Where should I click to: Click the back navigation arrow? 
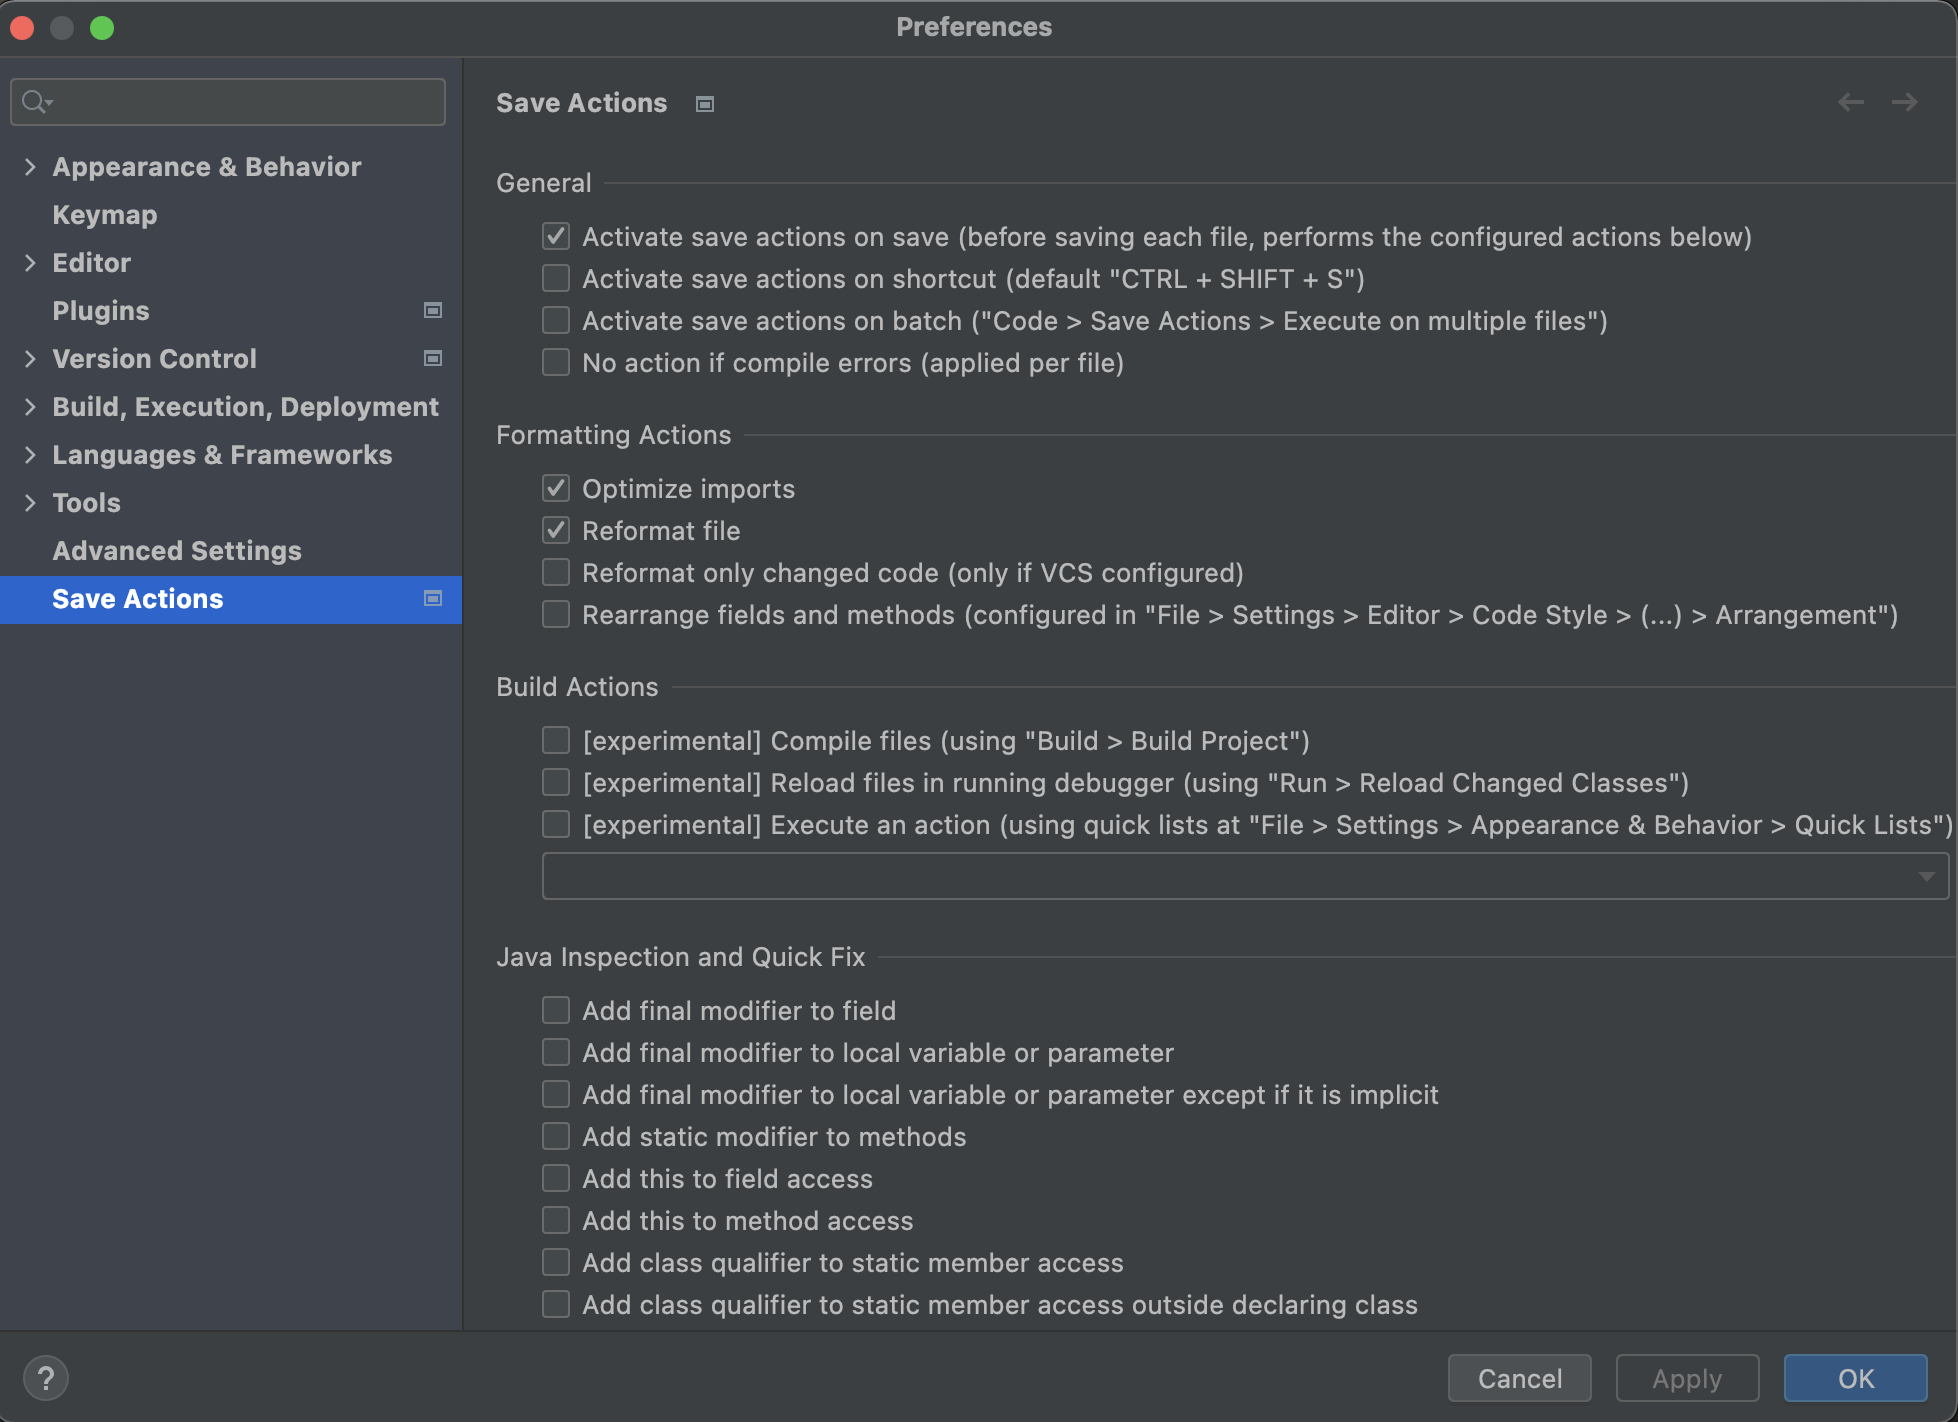pyautogui.click(x=1850, y=102)
